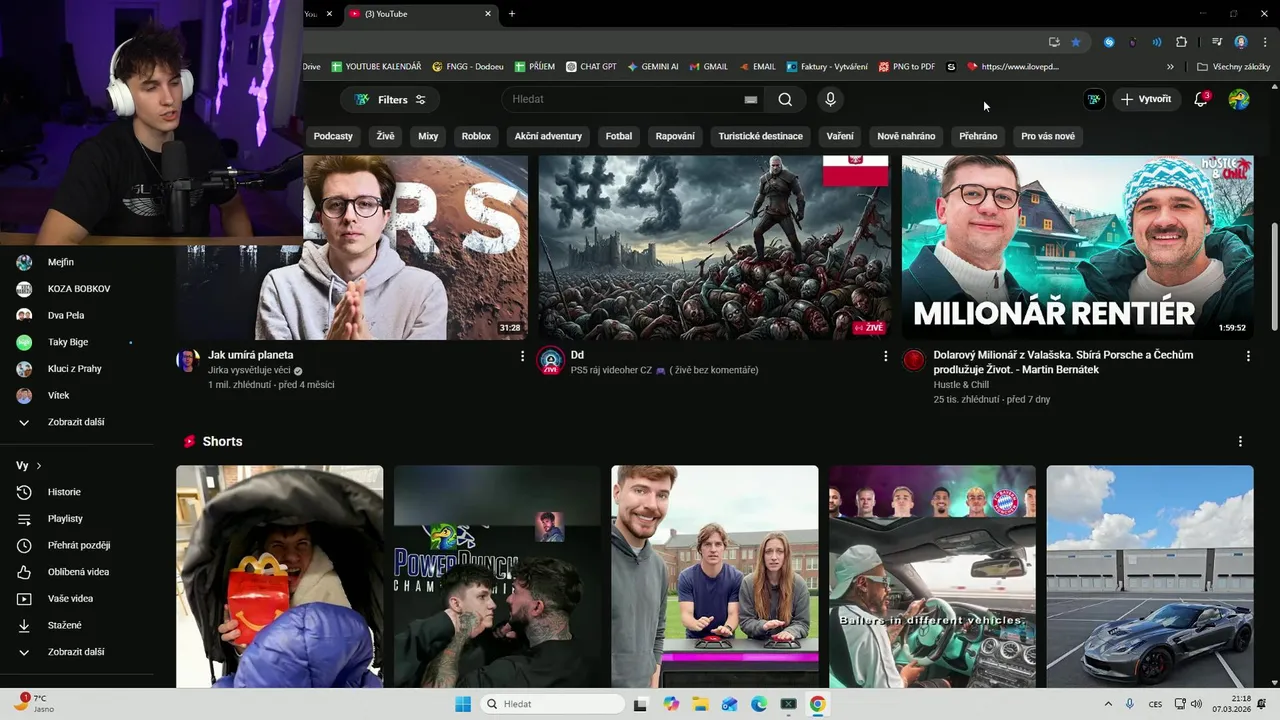Screen dimensions: 1280x720
Task: Click the extension icon left of Vytvořit
Action: tap(1095, 99)
